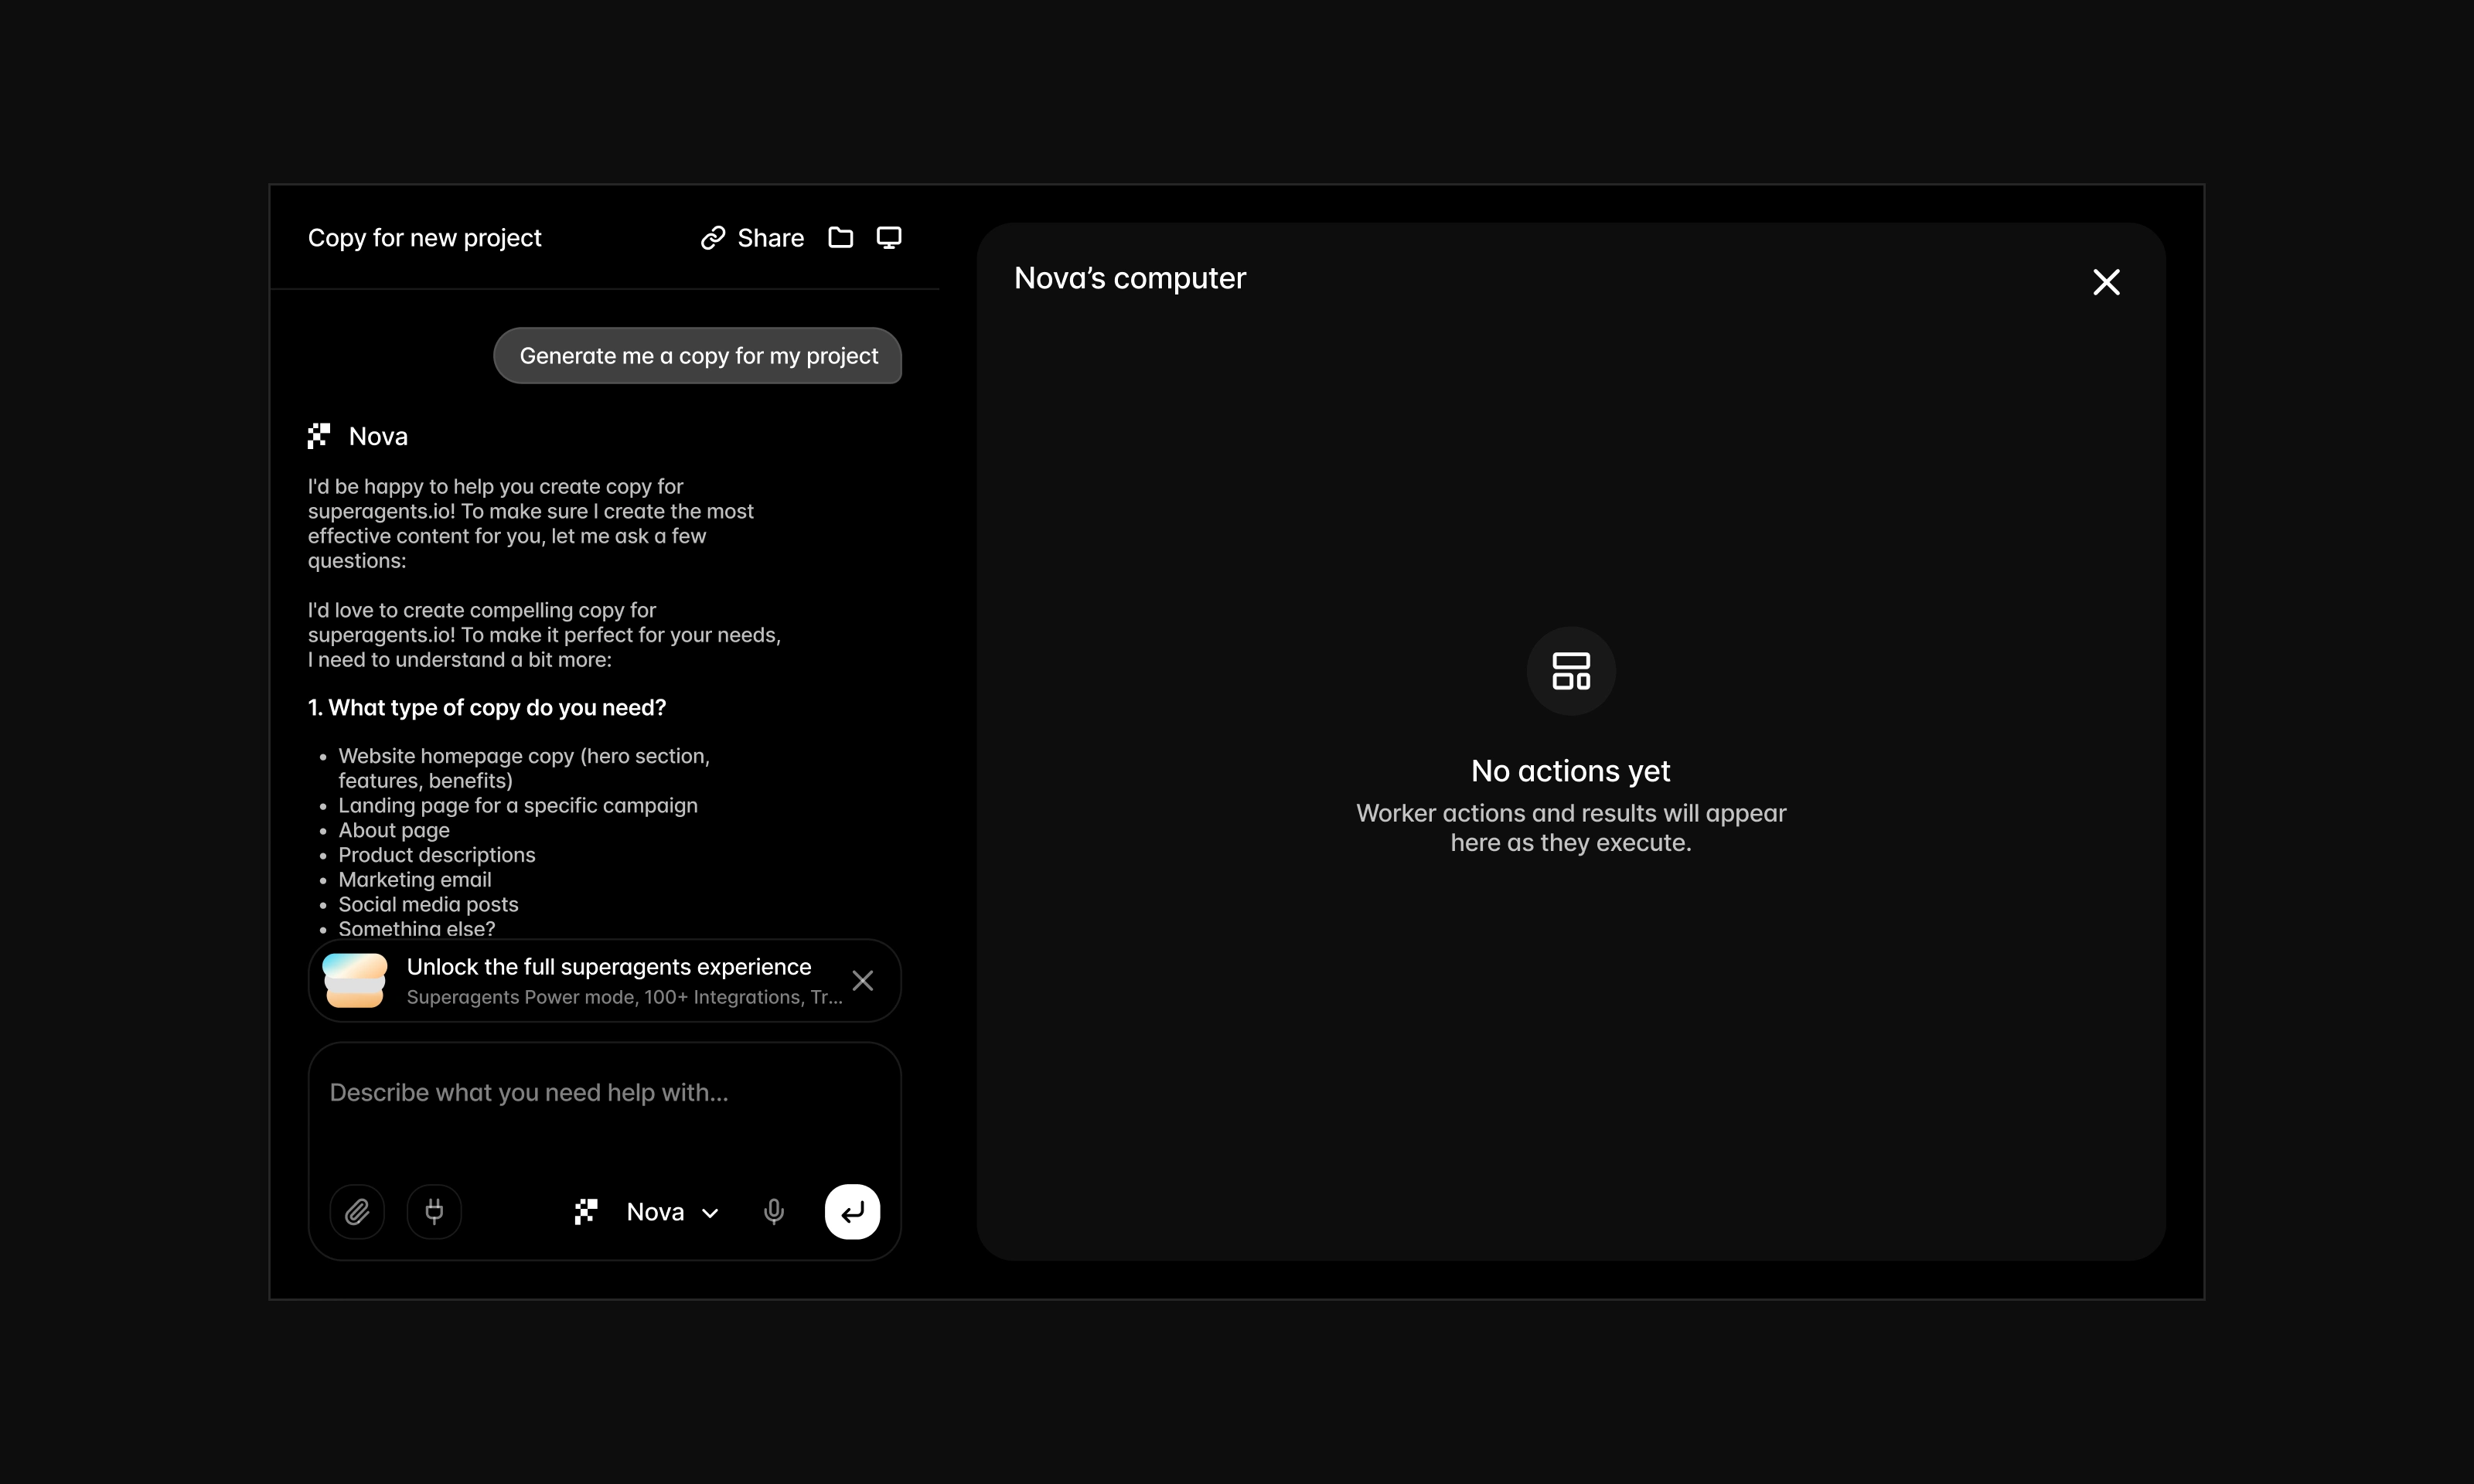2474x1484 pixels.
Task: Click the "Generate me a copy" message bubble
Action: pos(698,356)
